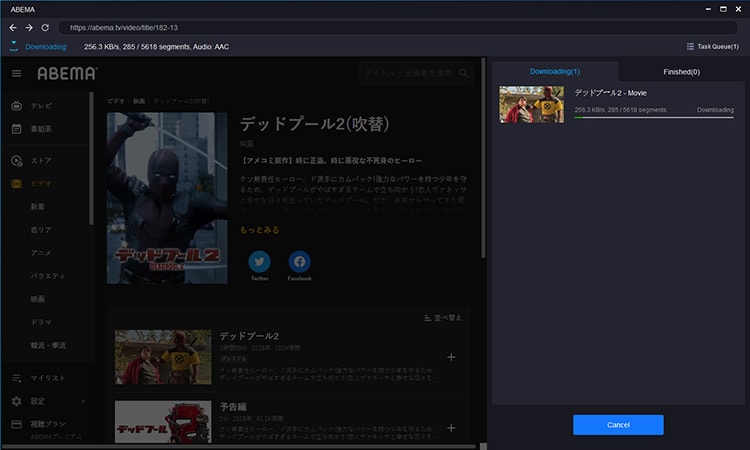
Task: Cancel the download
Action: [x=618, y=425]
